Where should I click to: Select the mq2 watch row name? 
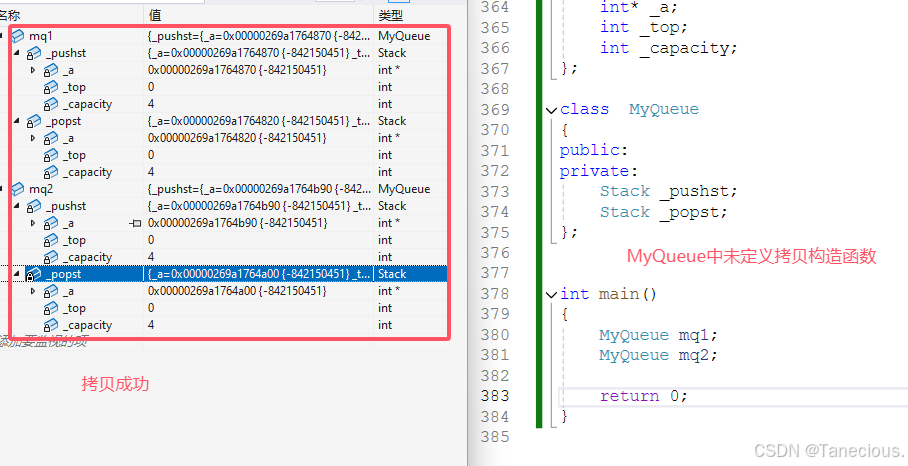(x=41, y=189)
